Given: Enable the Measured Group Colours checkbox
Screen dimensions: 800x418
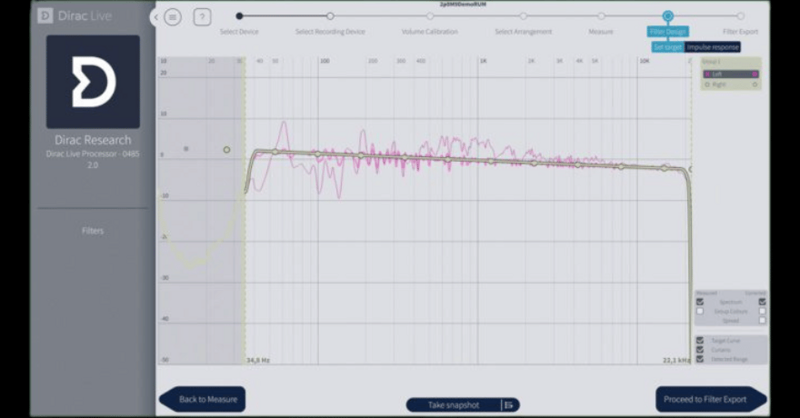Looking at the screenshot, I should point(700,311).
